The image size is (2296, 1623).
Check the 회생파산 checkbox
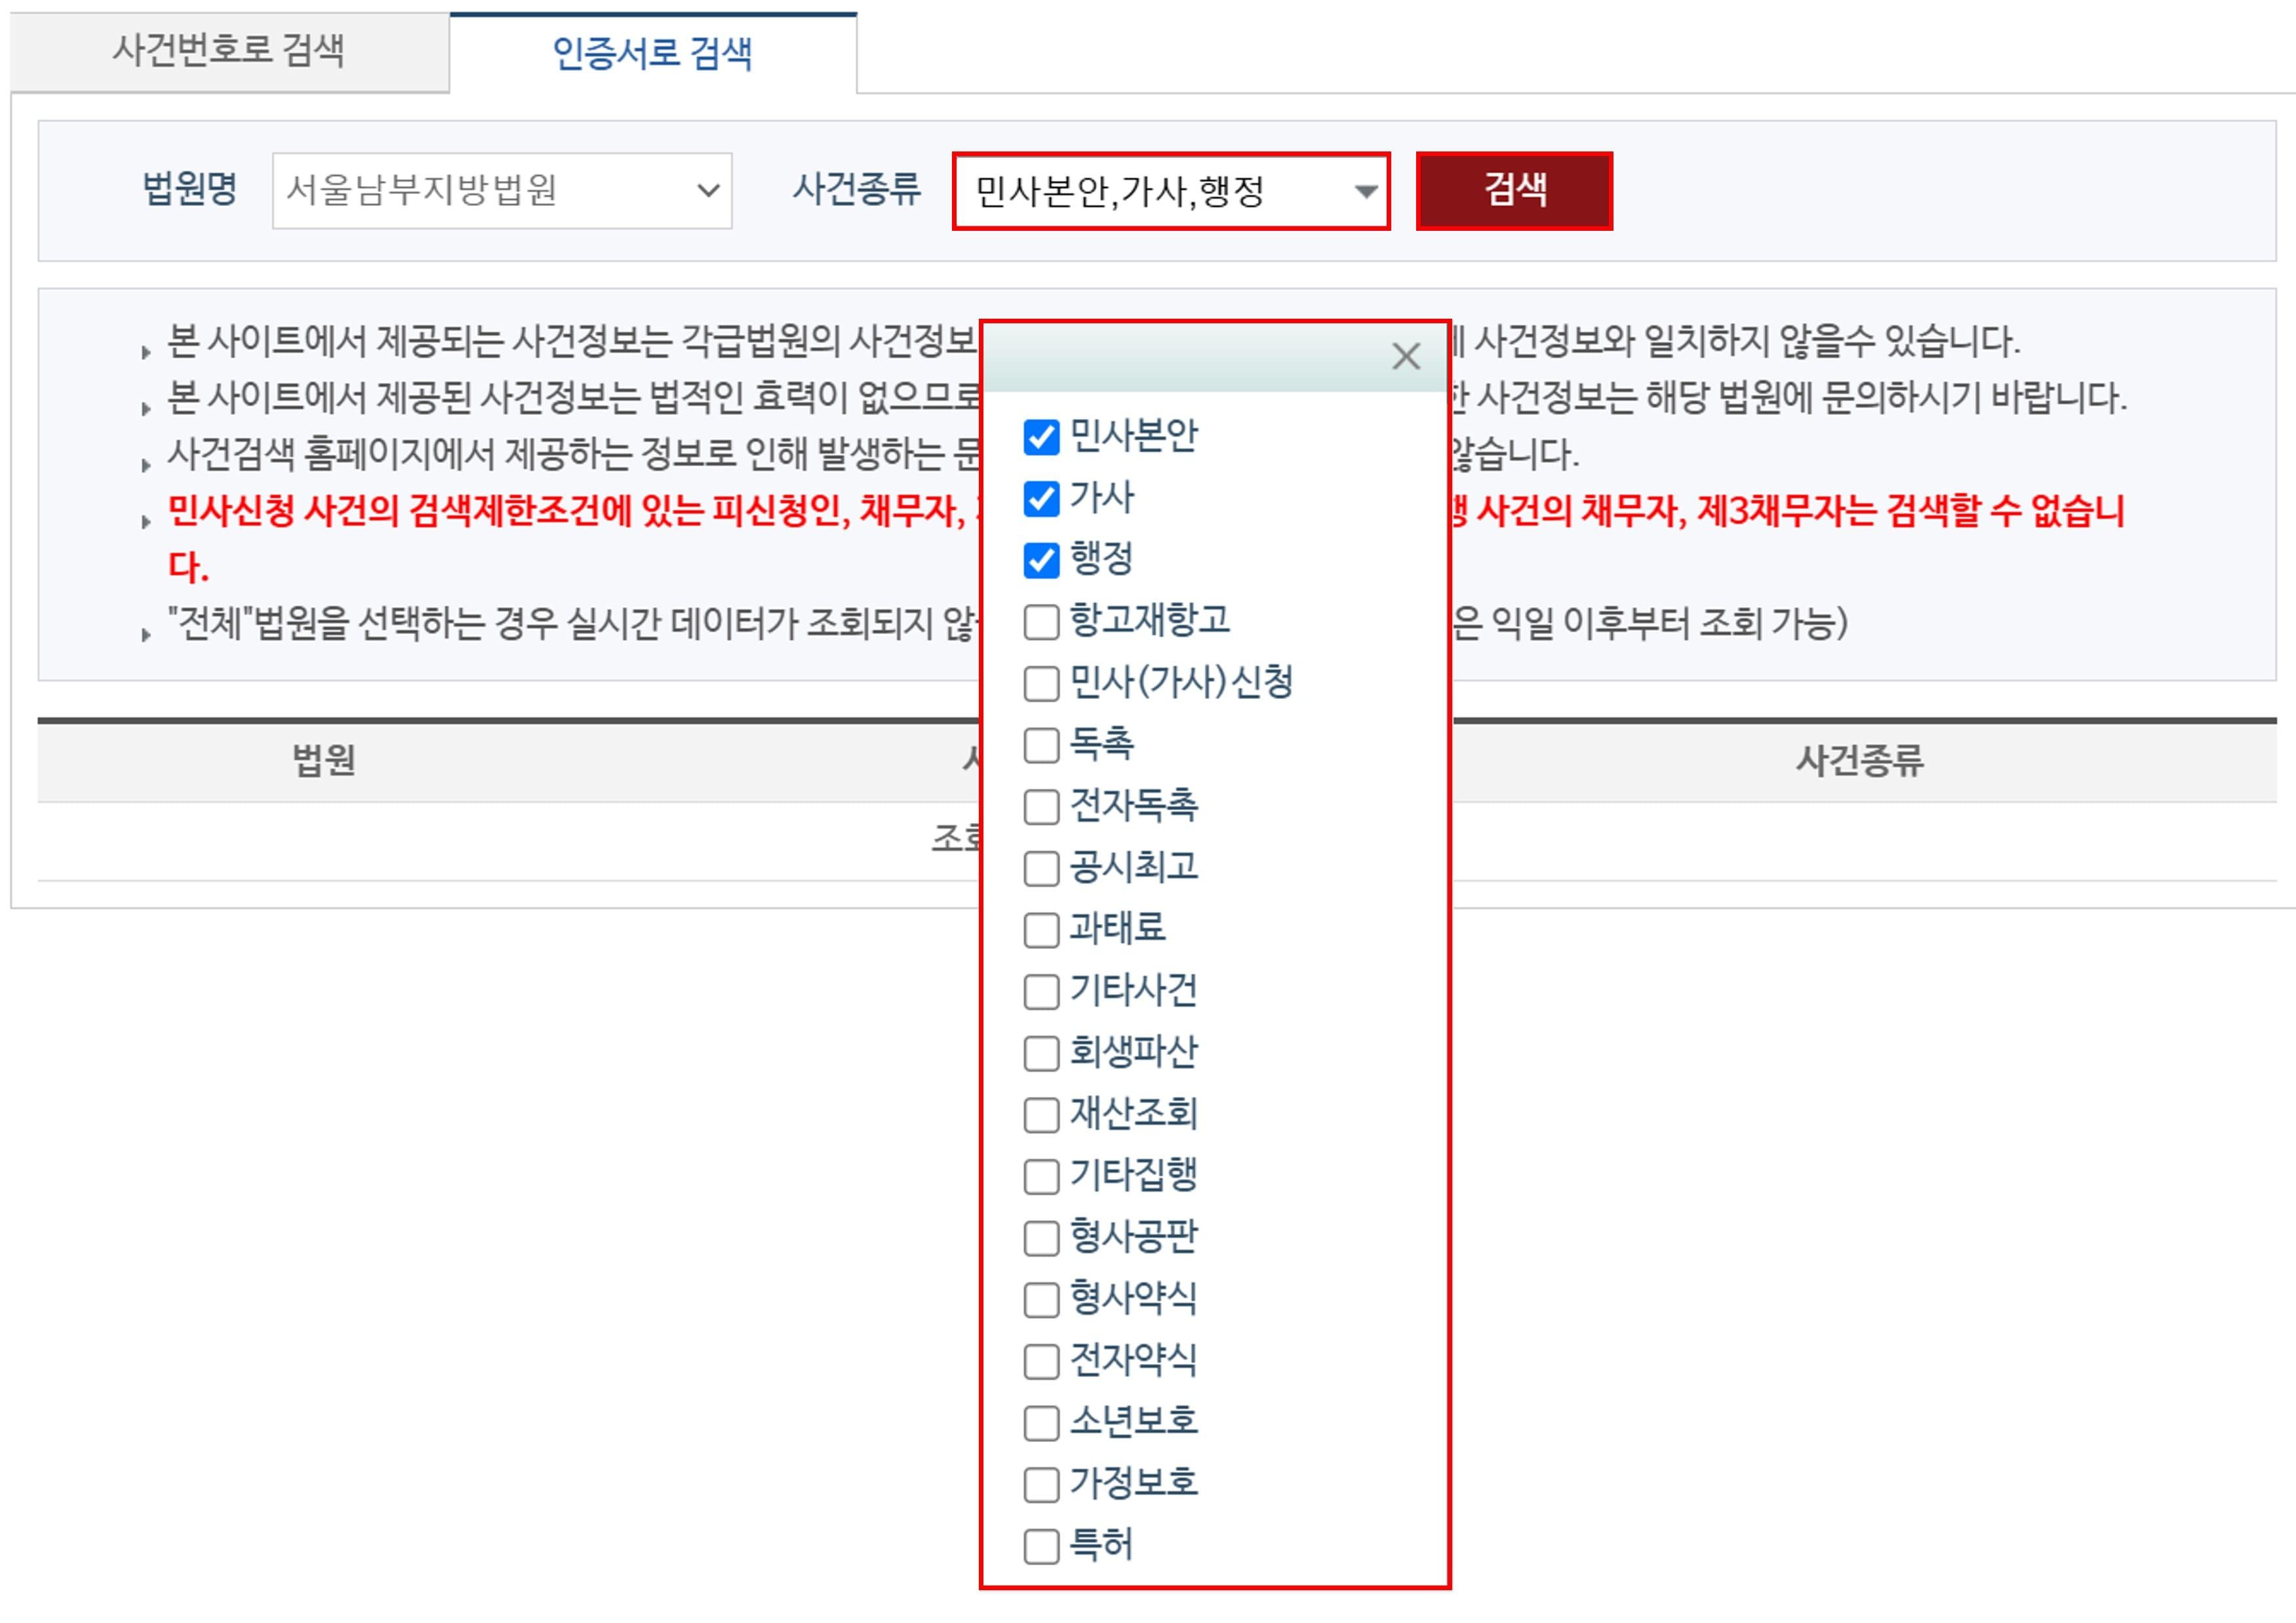click(x=1041, y=1053)
